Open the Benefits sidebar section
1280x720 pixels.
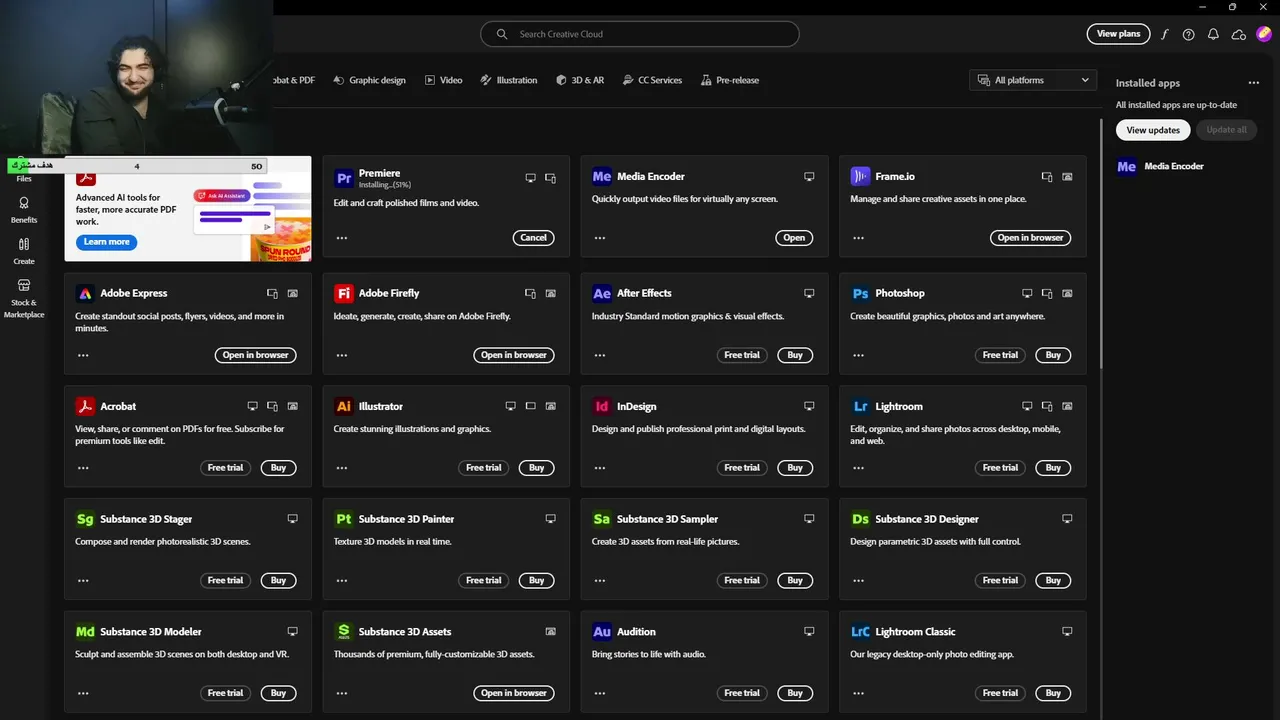24,209
